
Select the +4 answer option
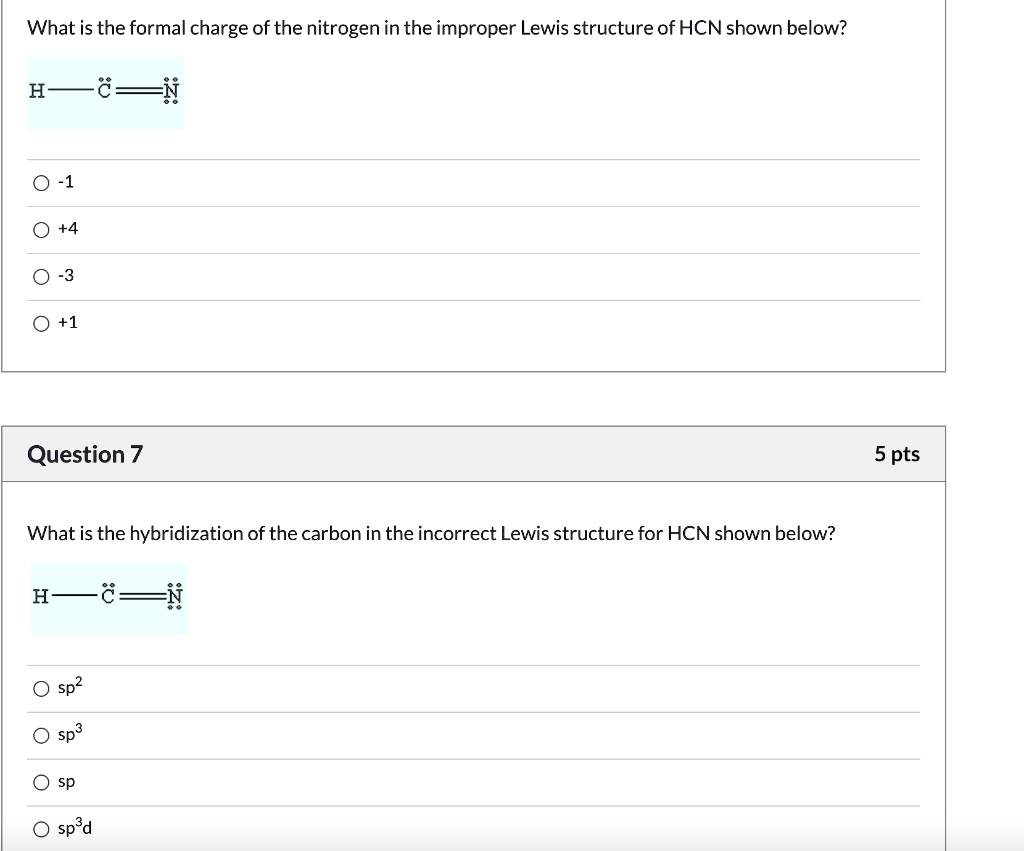(42, 229)
